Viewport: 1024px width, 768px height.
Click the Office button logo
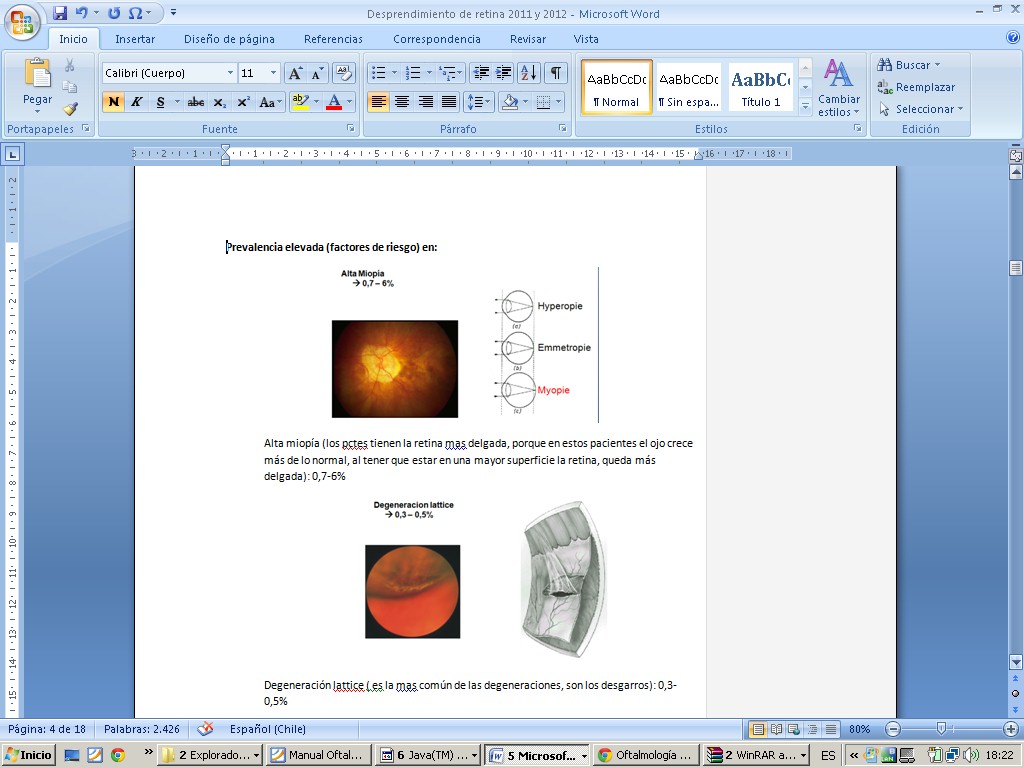pyautogui.click(x=23, y=21)
